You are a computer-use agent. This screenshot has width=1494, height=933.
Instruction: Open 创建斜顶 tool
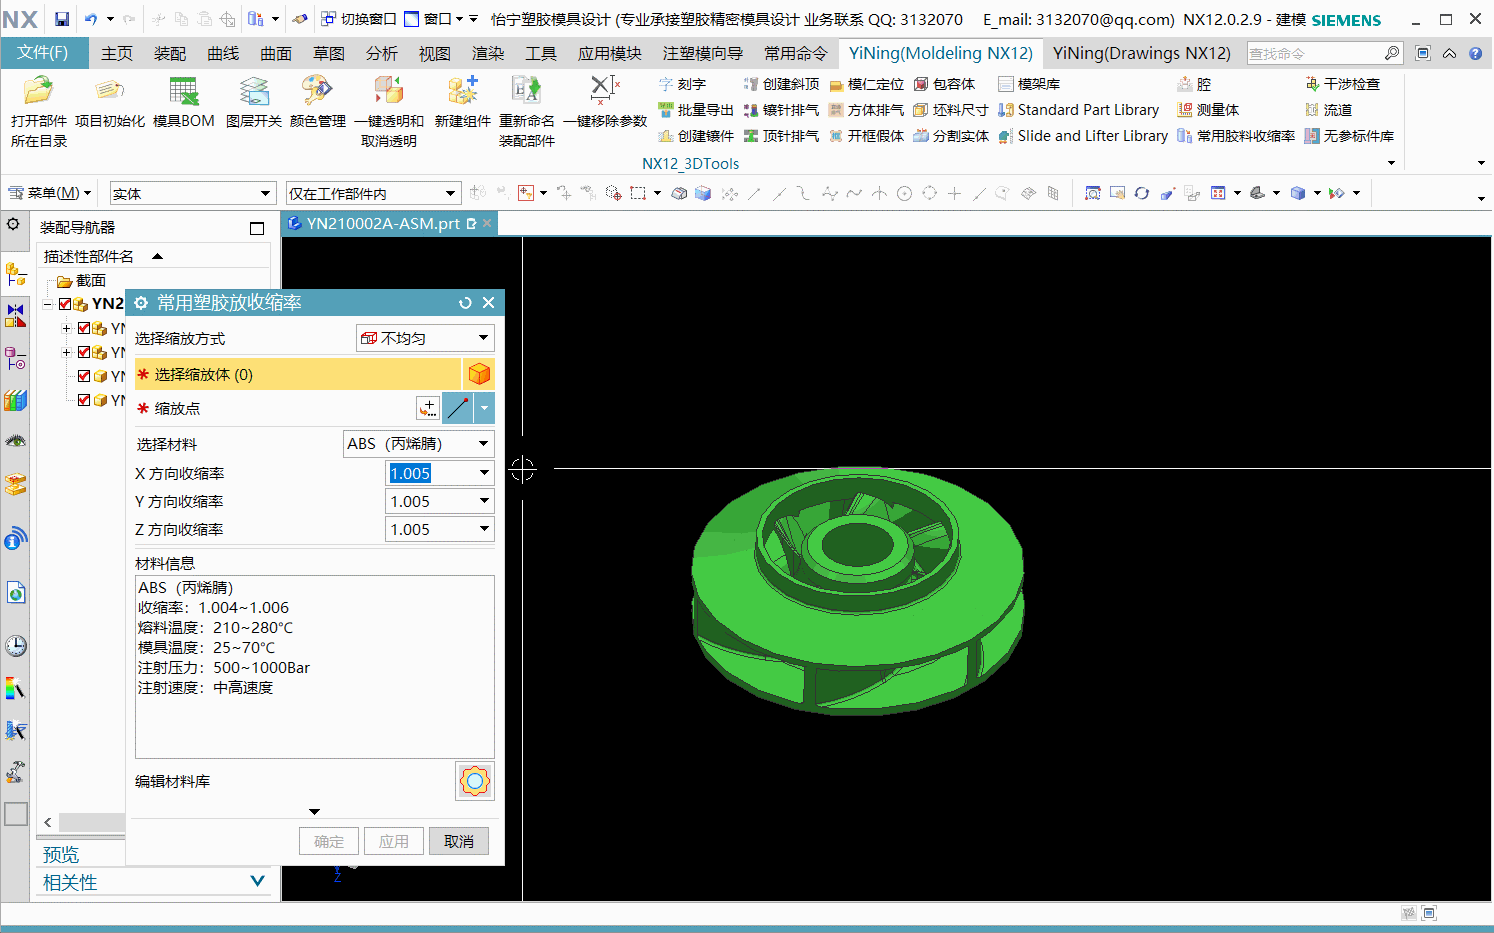[x=781, y=84]
